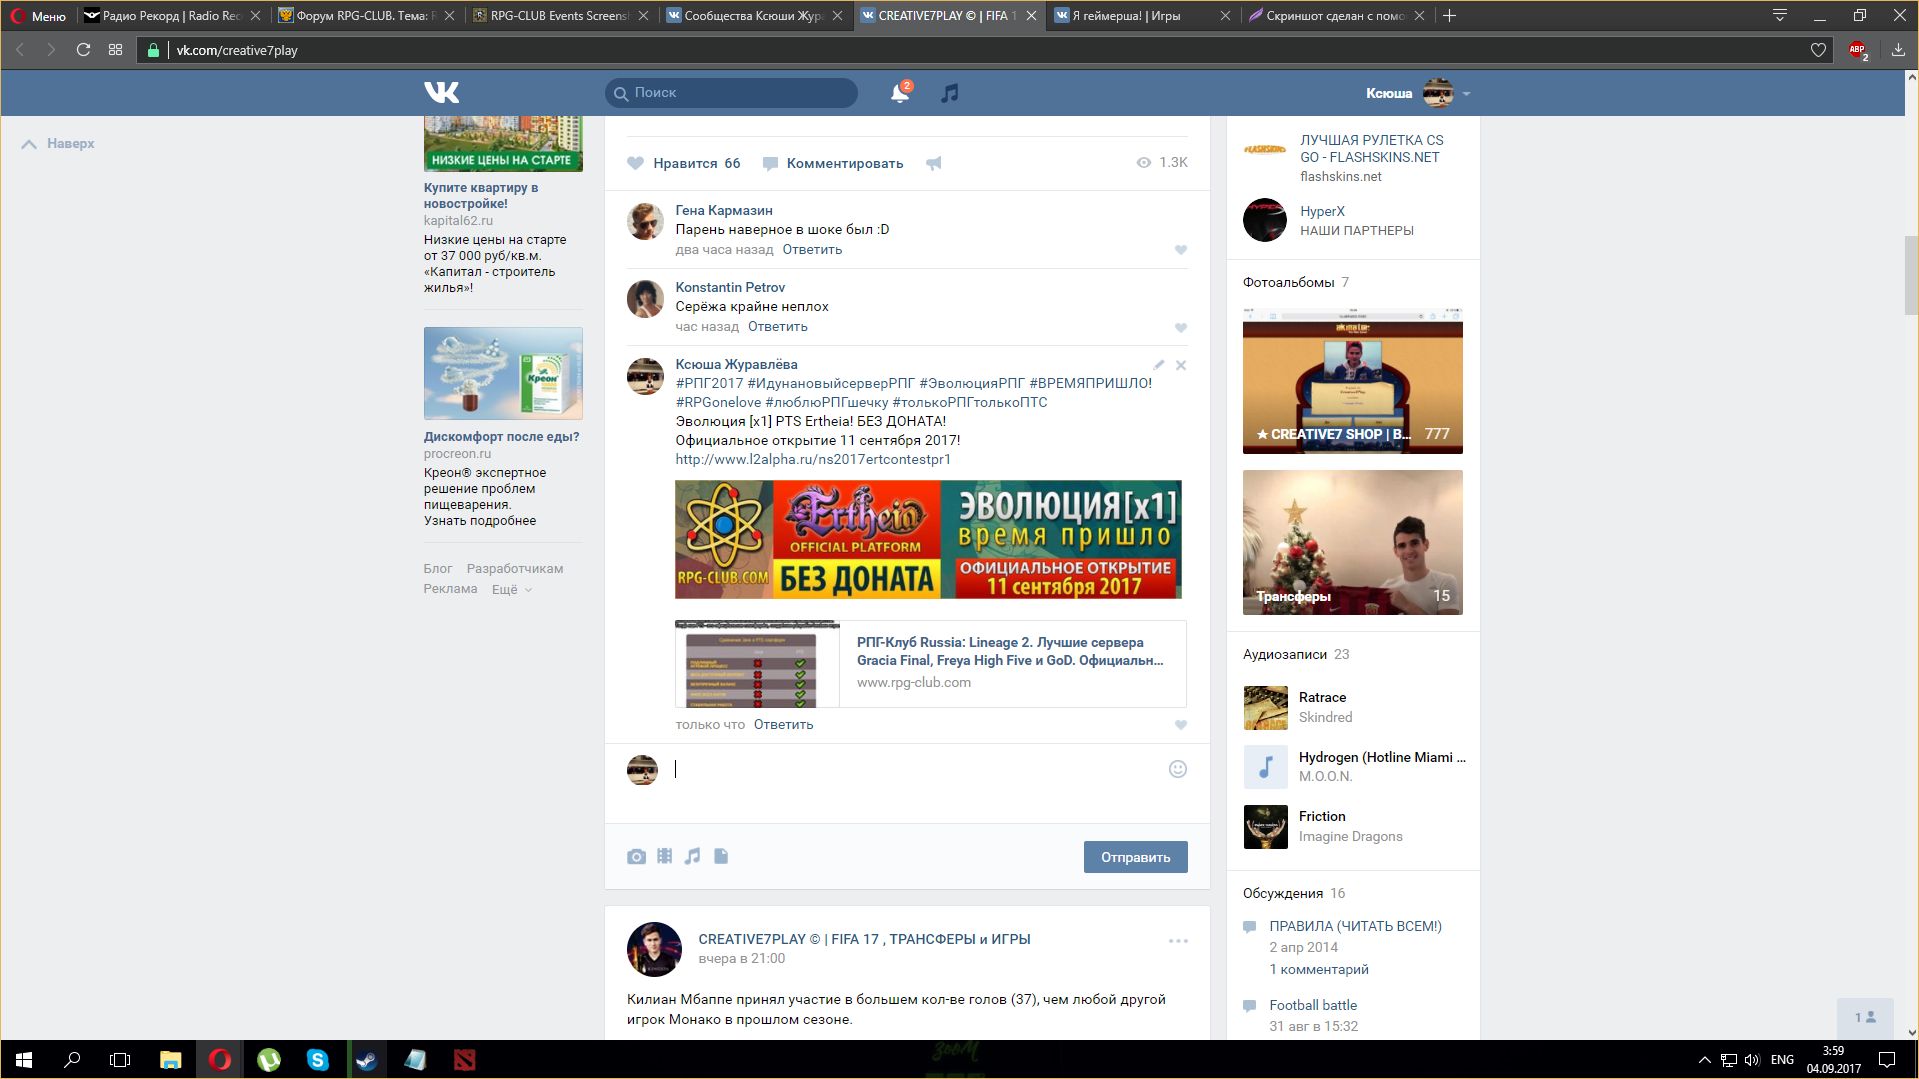Open the 'ПРАВИЛА (ЧИТАТЬ ВСЕМ!)' discussion
The image size is (1919, 1079).
(x=1355, y=927)
